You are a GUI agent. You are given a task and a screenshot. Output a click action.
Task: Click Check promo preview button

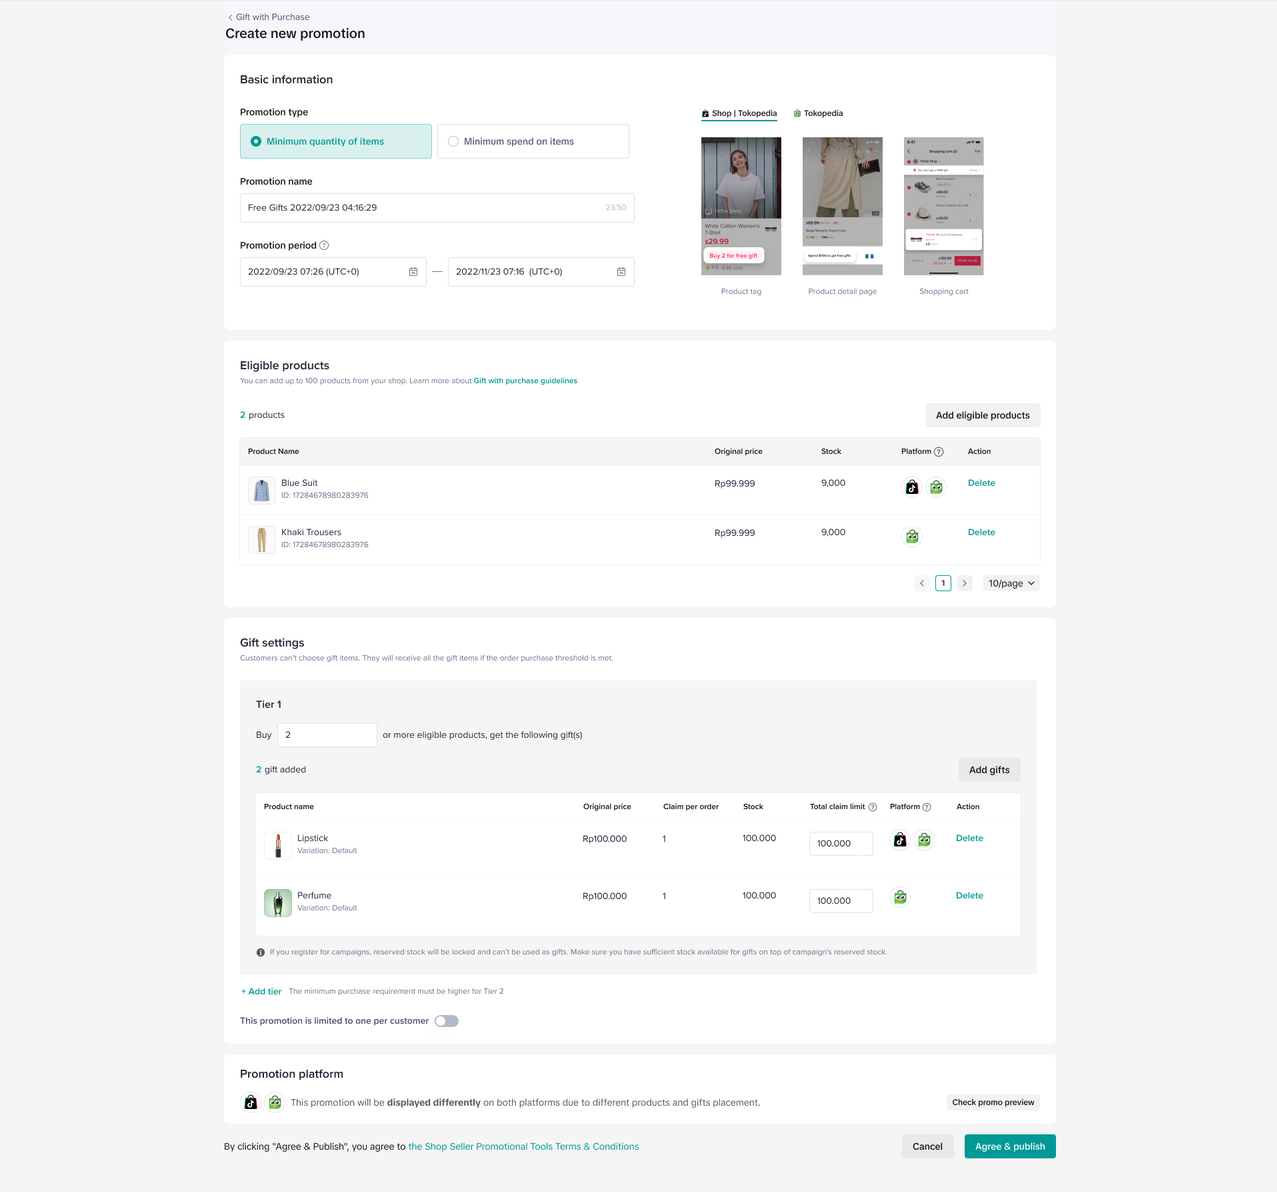click(993, 1102)
